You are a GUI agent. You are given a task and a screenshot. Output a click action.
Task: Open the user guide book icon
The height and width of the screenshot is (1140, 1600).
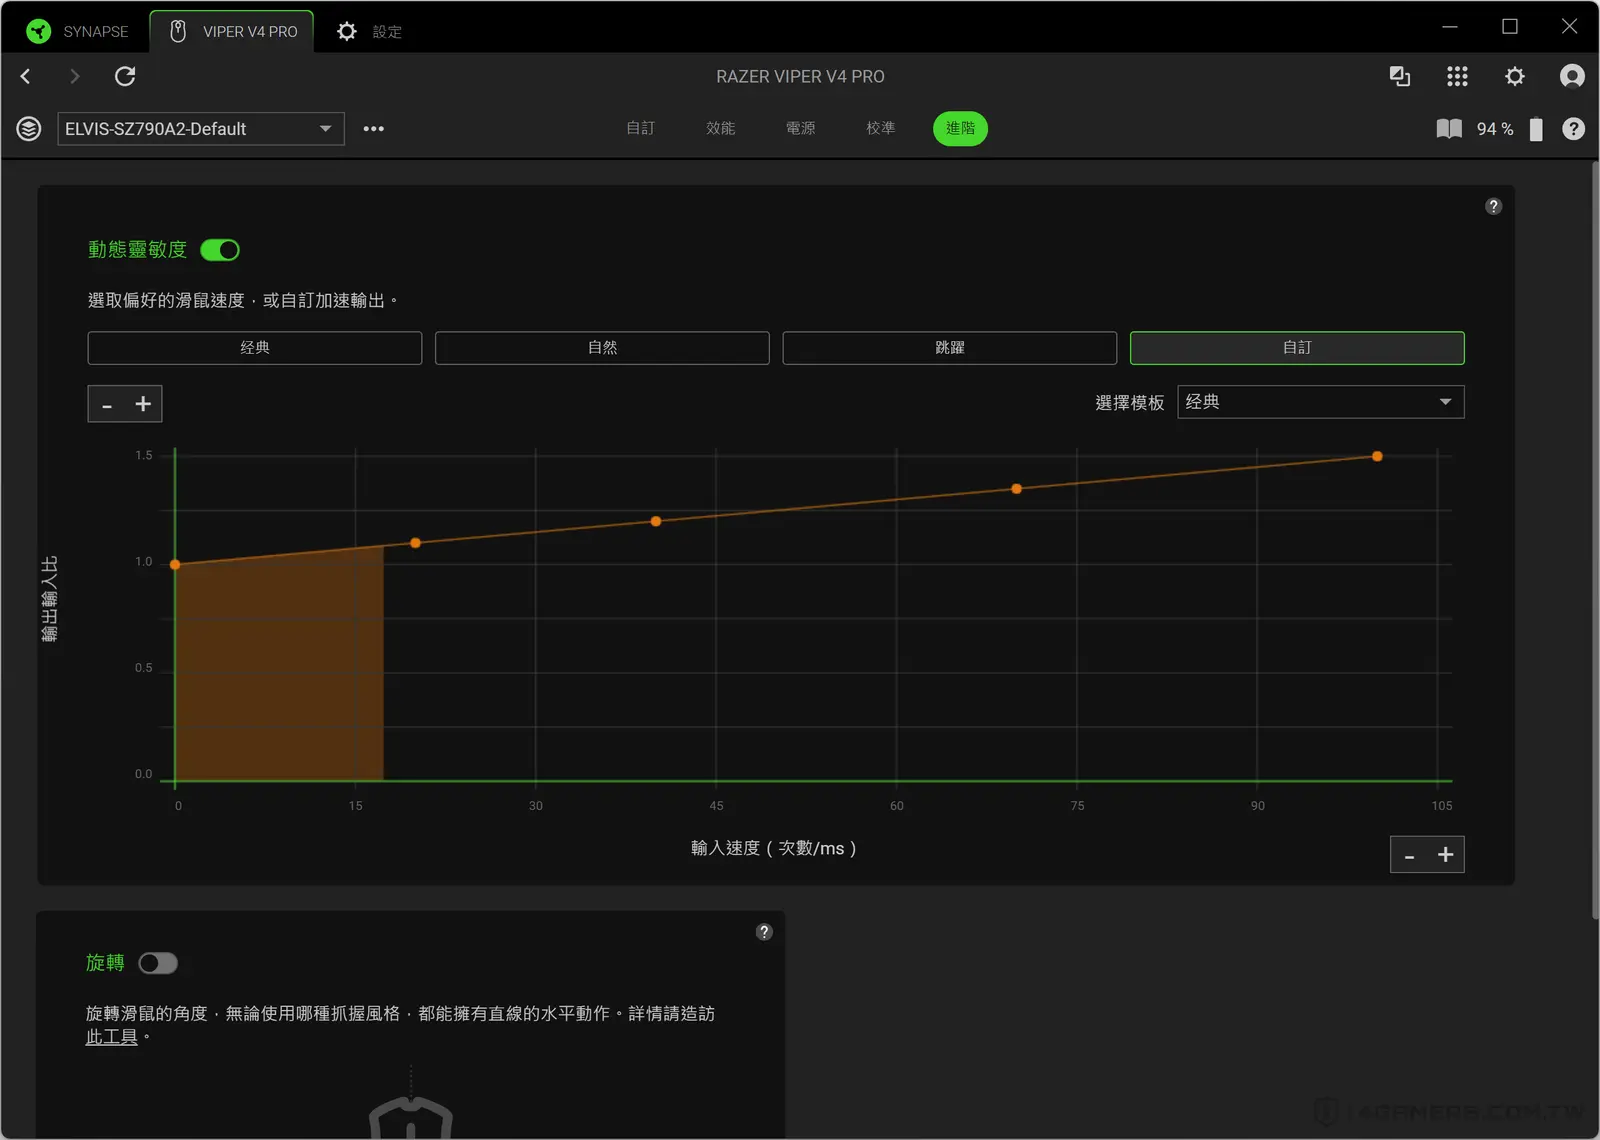1449,128
